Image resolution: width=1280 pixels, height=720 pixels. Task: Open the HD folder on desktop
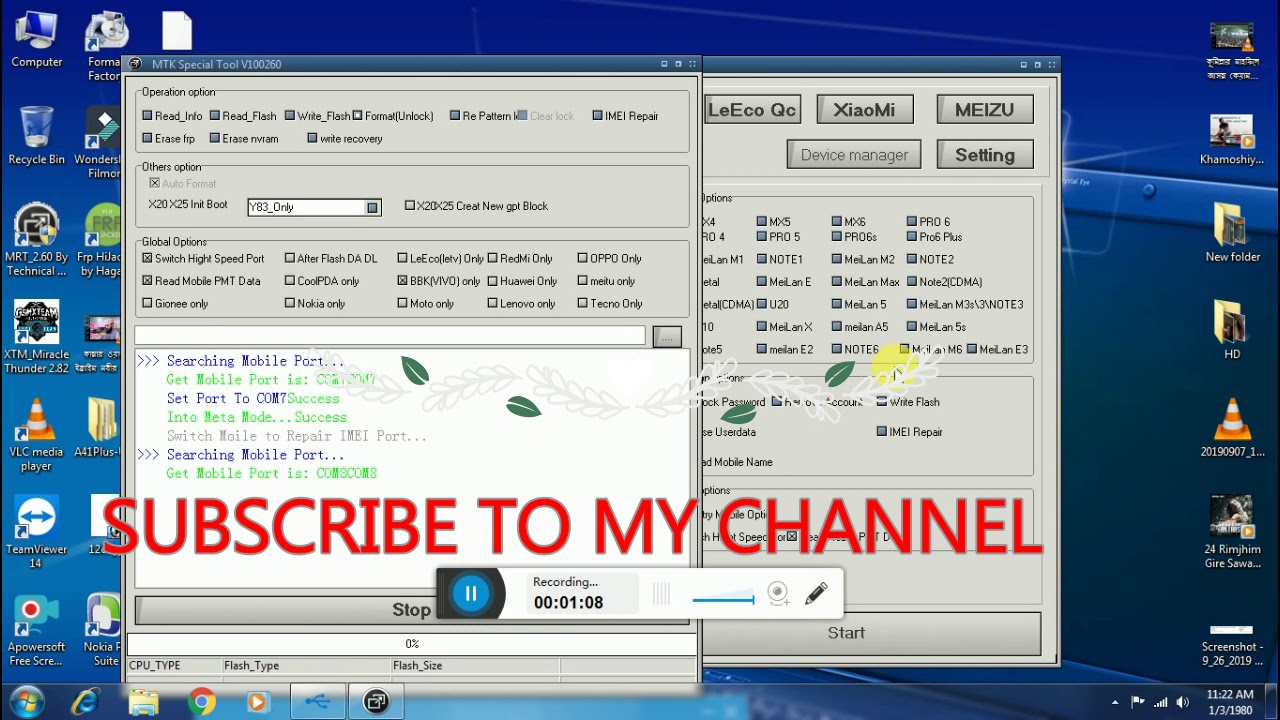click(1232, 330)
